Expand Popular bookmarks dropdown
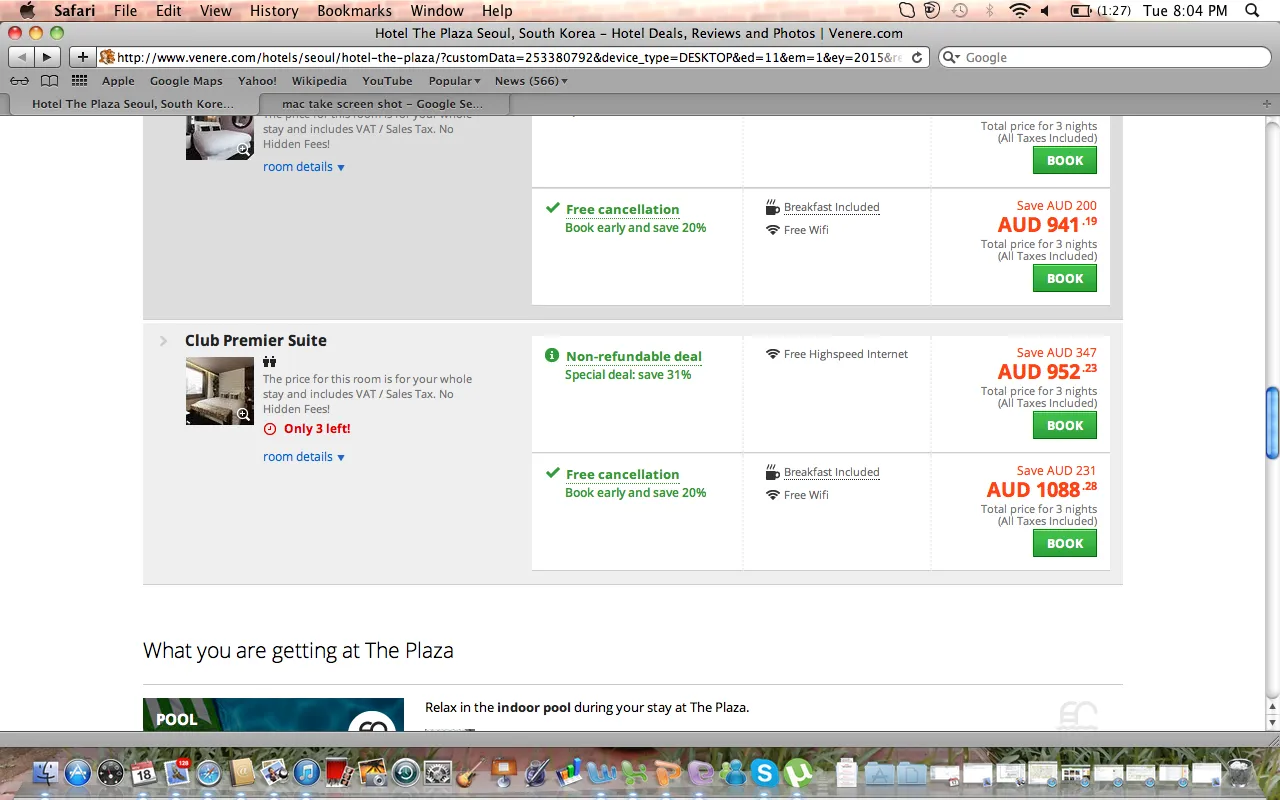This screenshot has width=1280, height=800. 454,81
